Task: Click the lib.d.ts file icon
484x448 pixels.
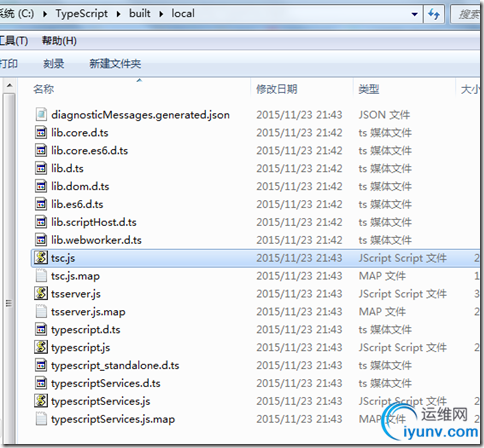Action: pyautogui.click(x=41, y=168)
